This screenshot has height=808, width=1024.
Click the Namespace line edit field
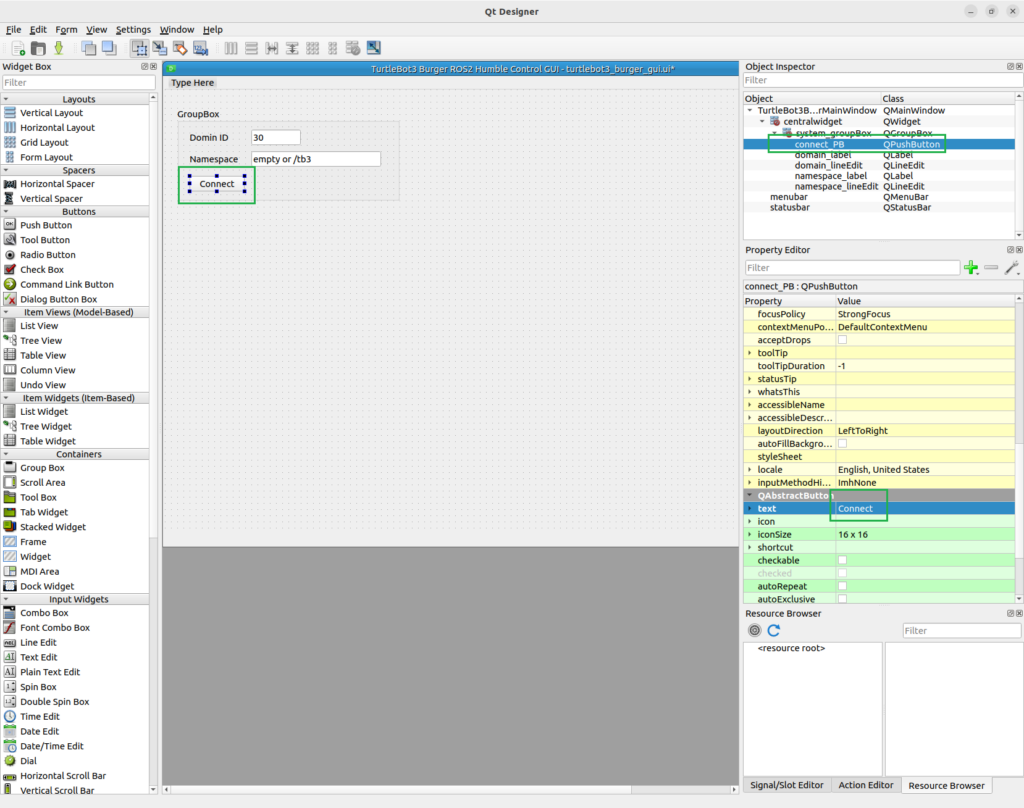315,159
